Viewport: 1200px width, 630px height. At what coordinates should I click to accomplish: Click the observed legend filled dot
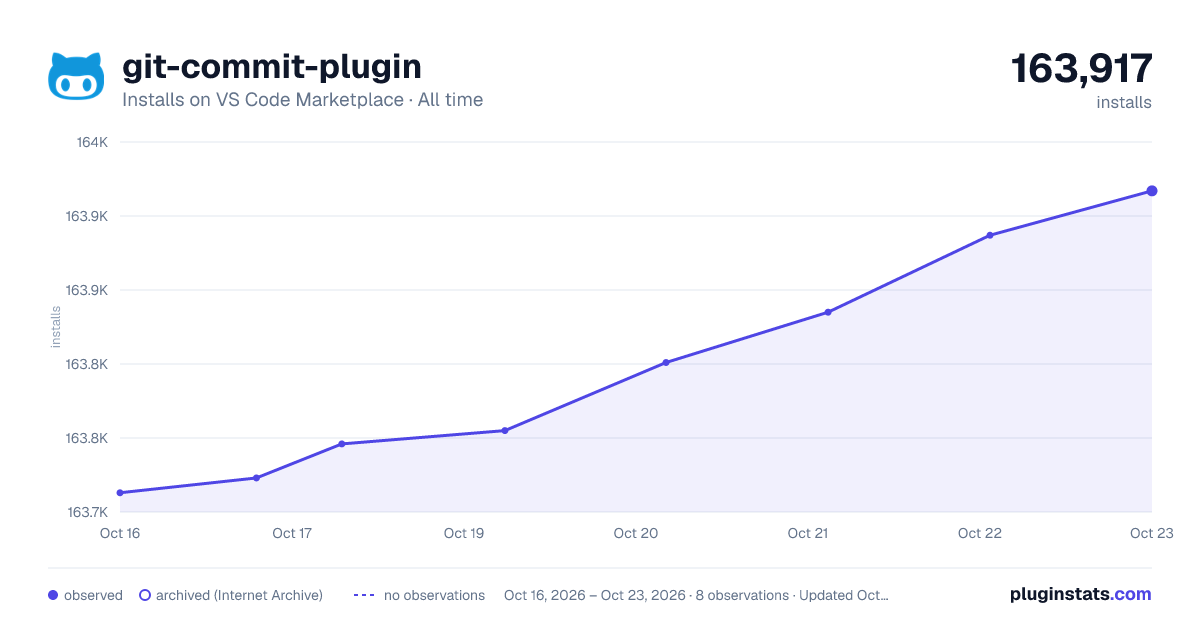point(53,595)
